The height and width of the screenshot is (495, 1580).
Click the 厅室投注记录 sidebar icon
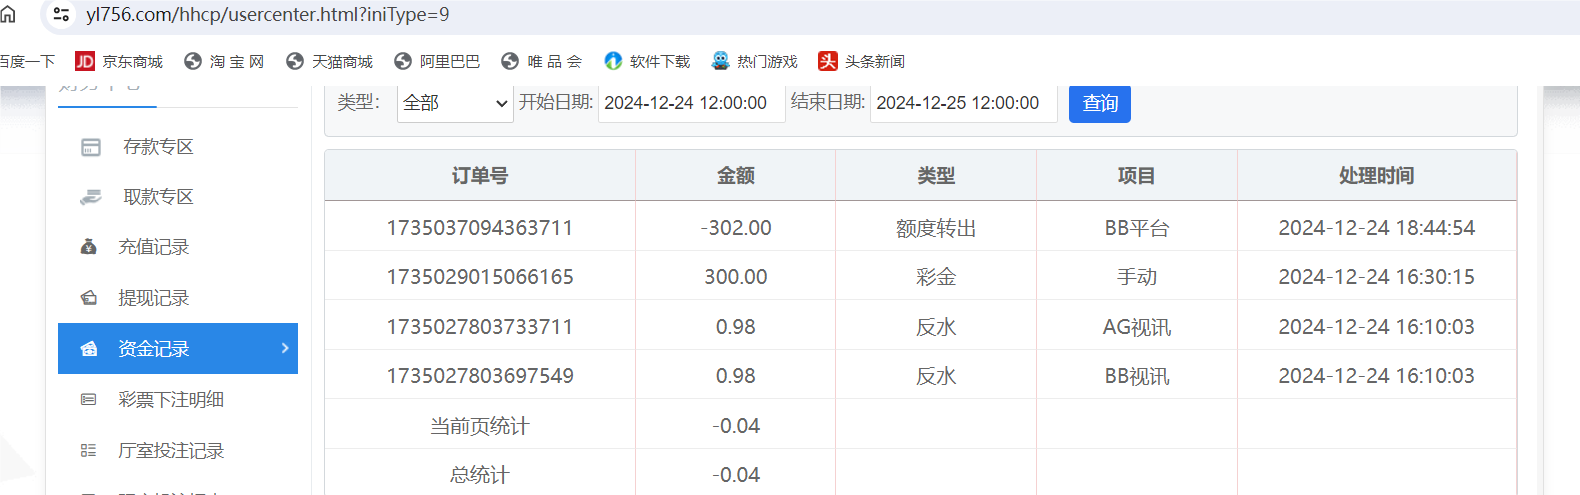[x=89, y=451]
